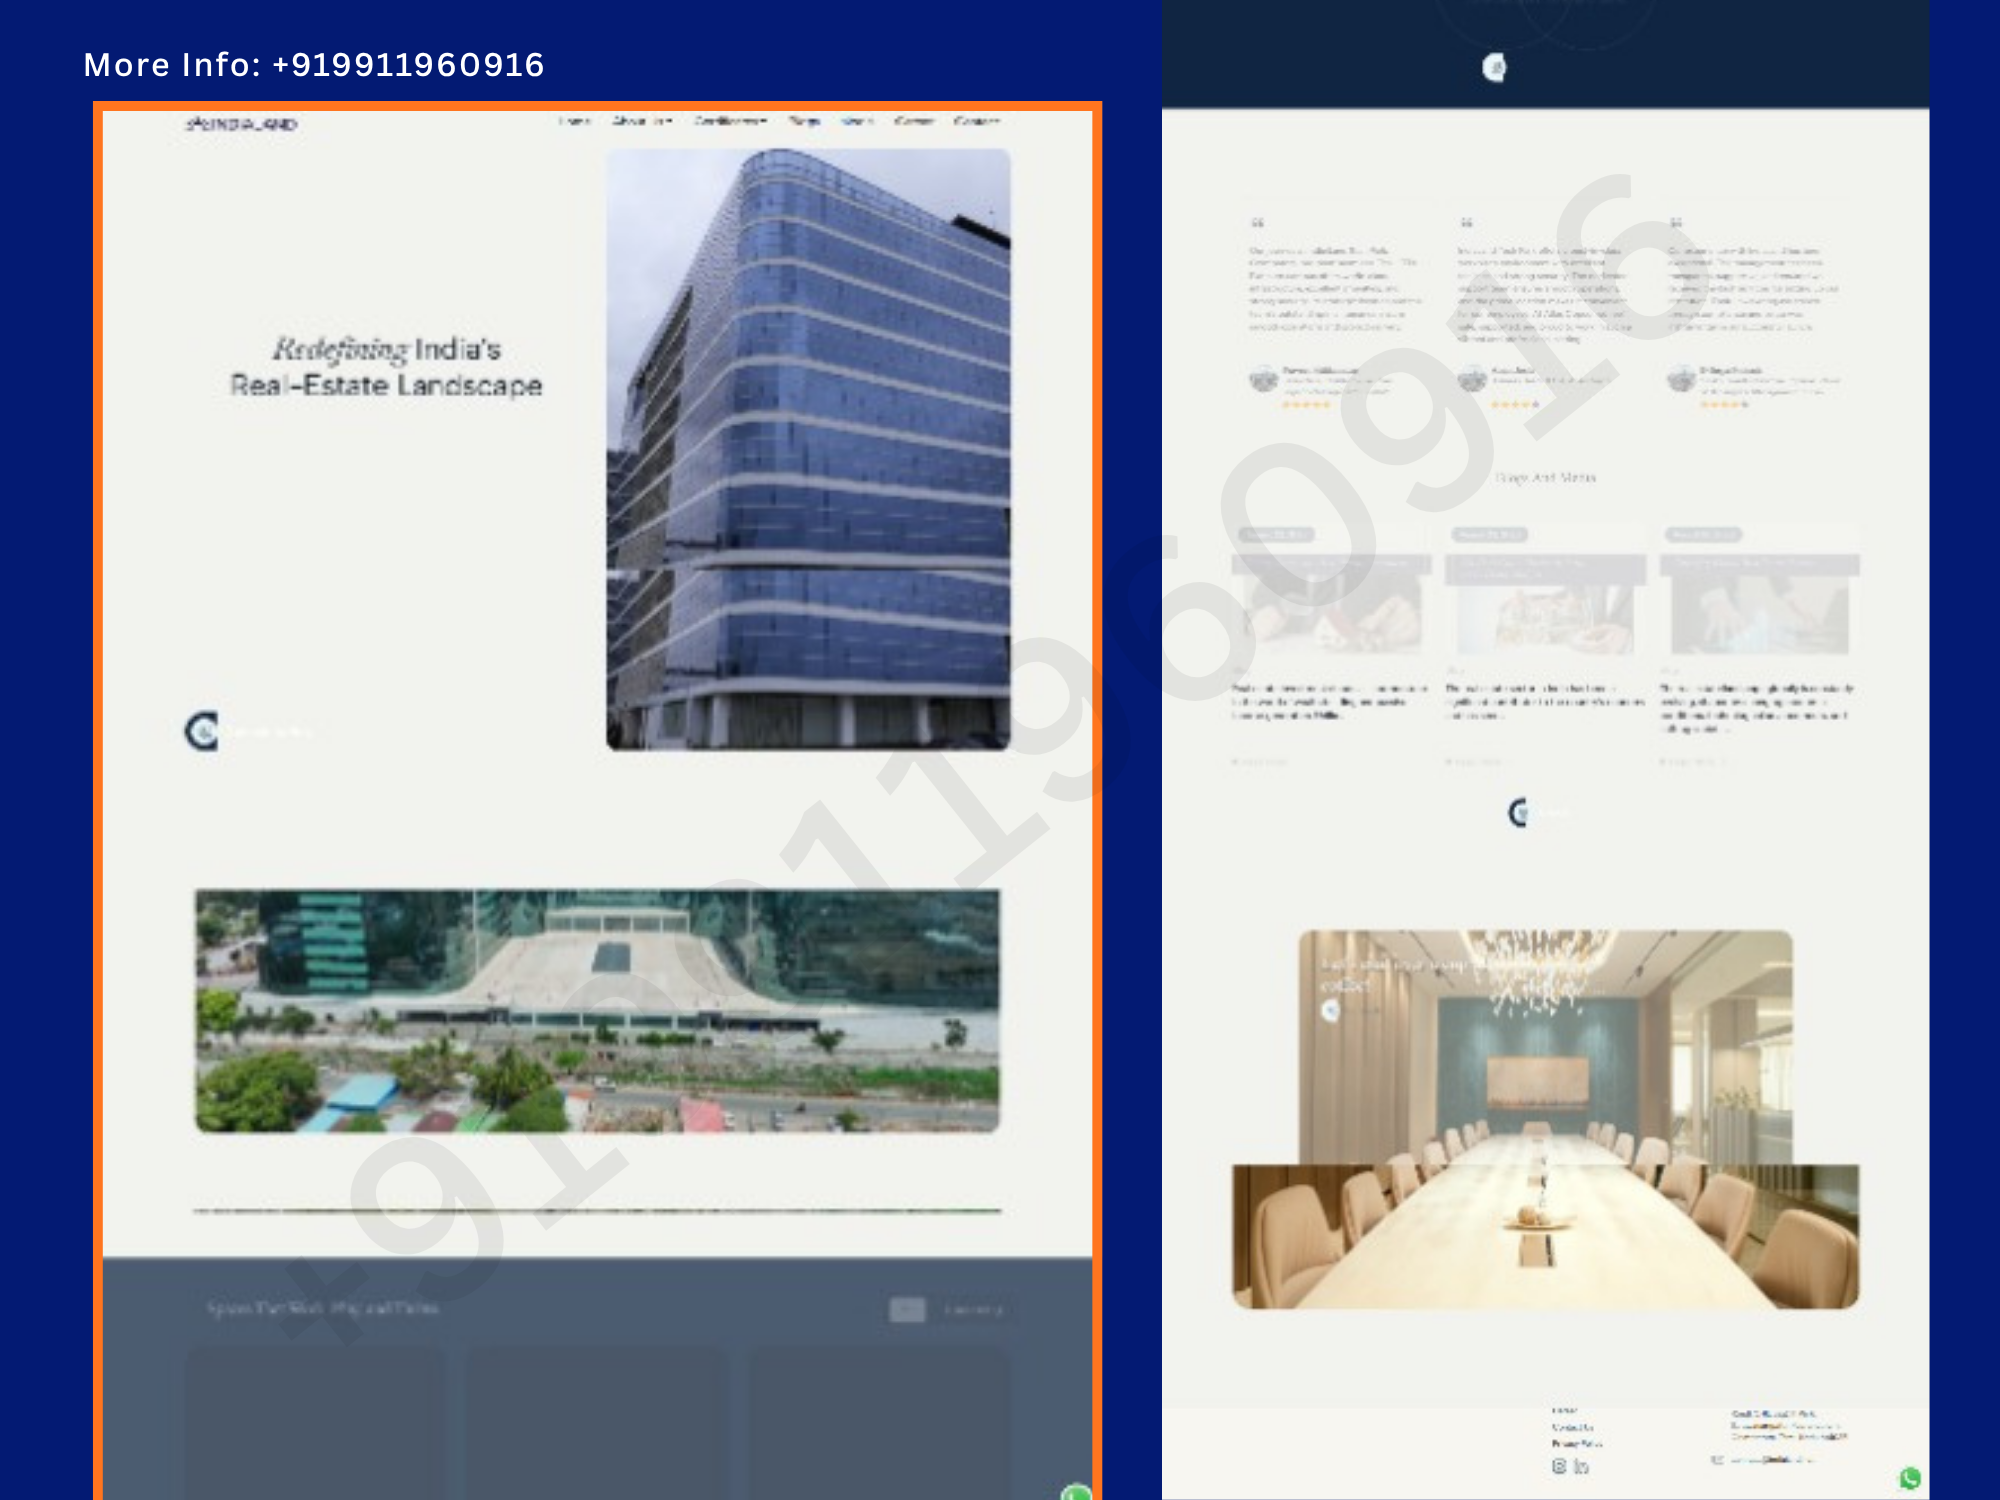The height and width of the screenshot is (1500, 2000).
Task: Click the India Land logo in the header
Action: (x=240, y=122)
